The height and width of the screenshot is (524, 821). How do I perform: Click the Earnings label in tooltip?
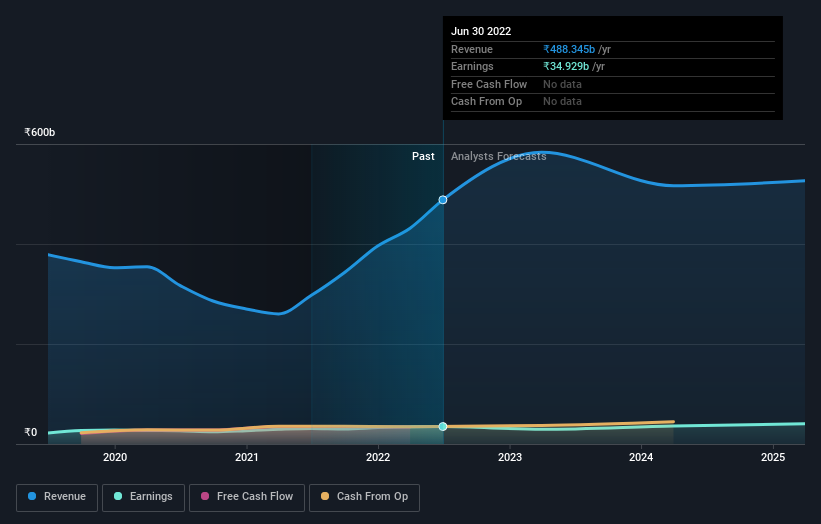[x=472, y=66]
